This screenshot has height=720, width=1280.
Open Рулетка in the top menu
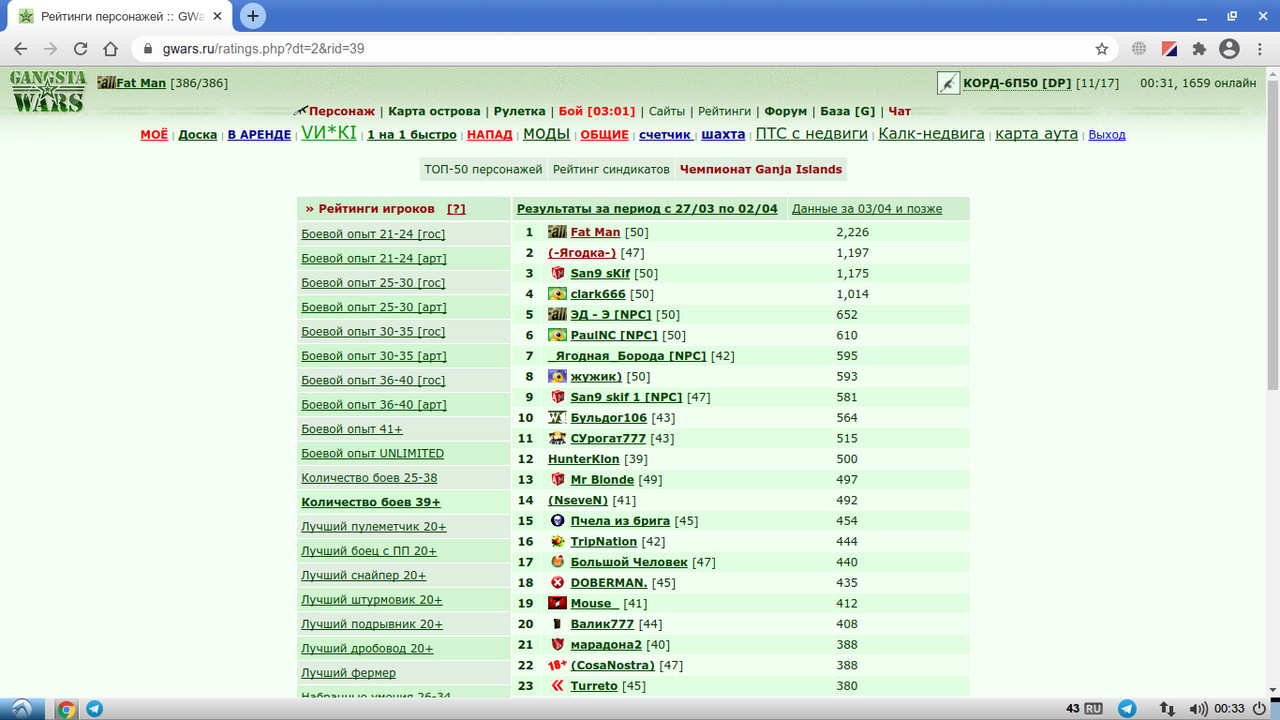point(519,111)
